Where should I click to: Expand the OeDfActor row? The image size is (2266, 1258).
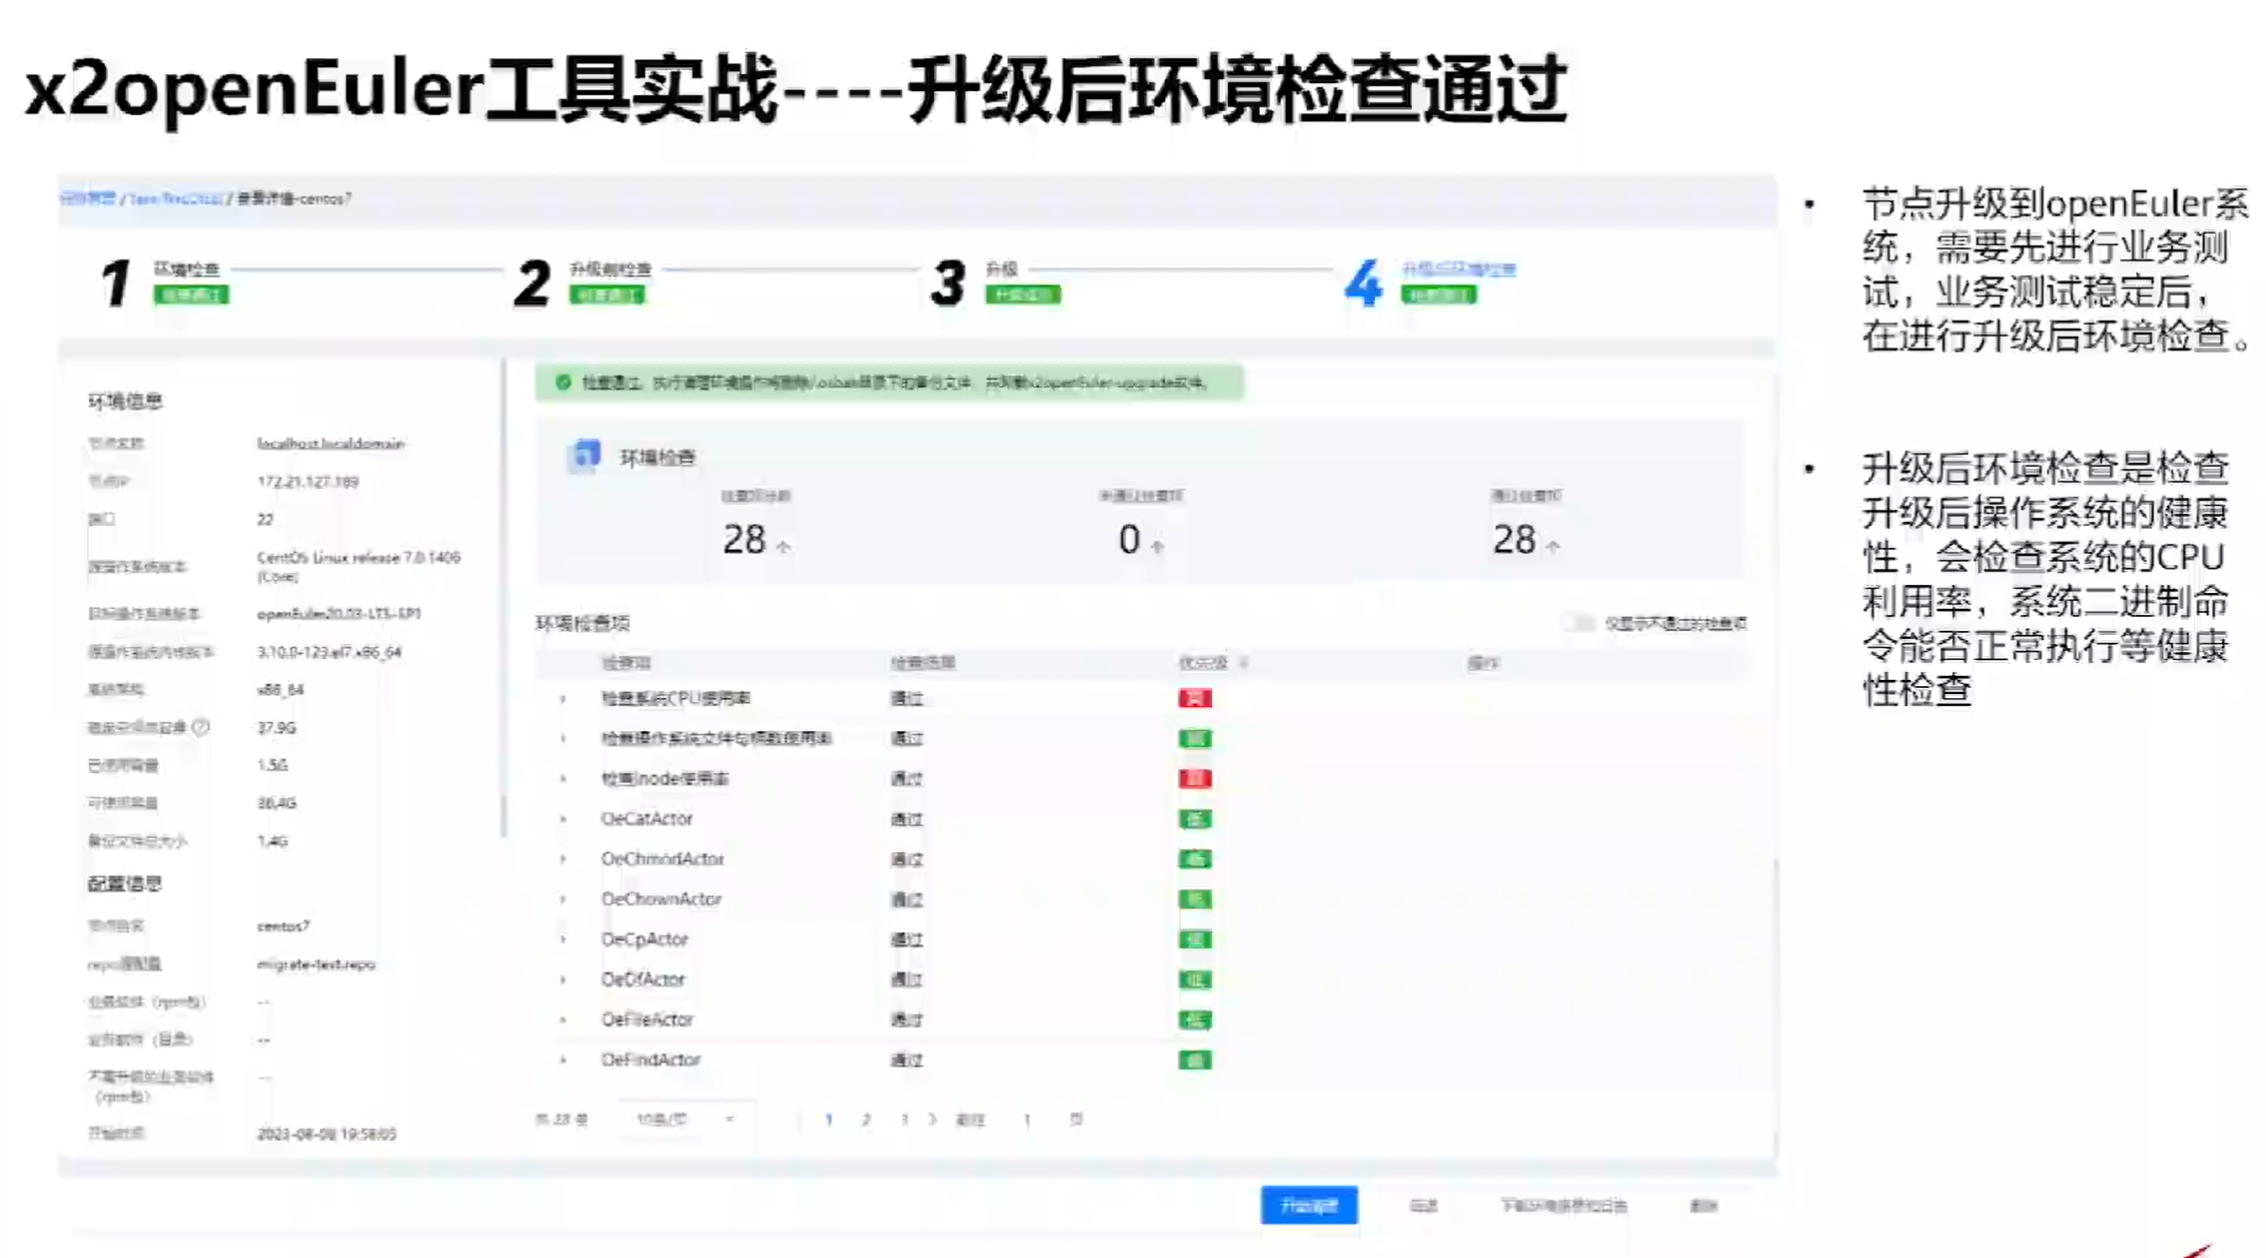pyautogui.click(x=563, y=980)
